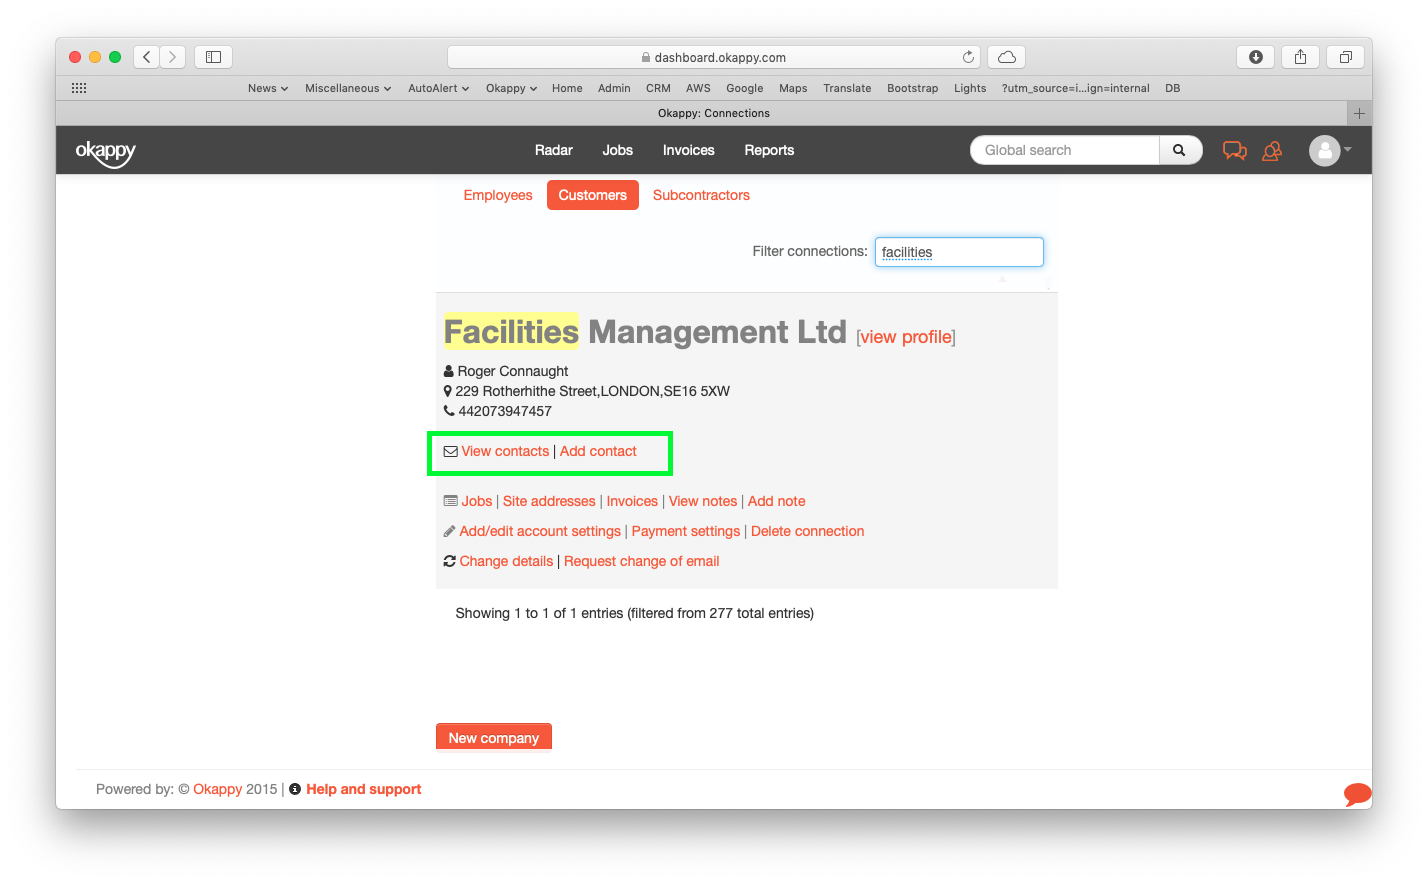Open the Invoices navigation item

pyautogui.click(x=689, y=150)
